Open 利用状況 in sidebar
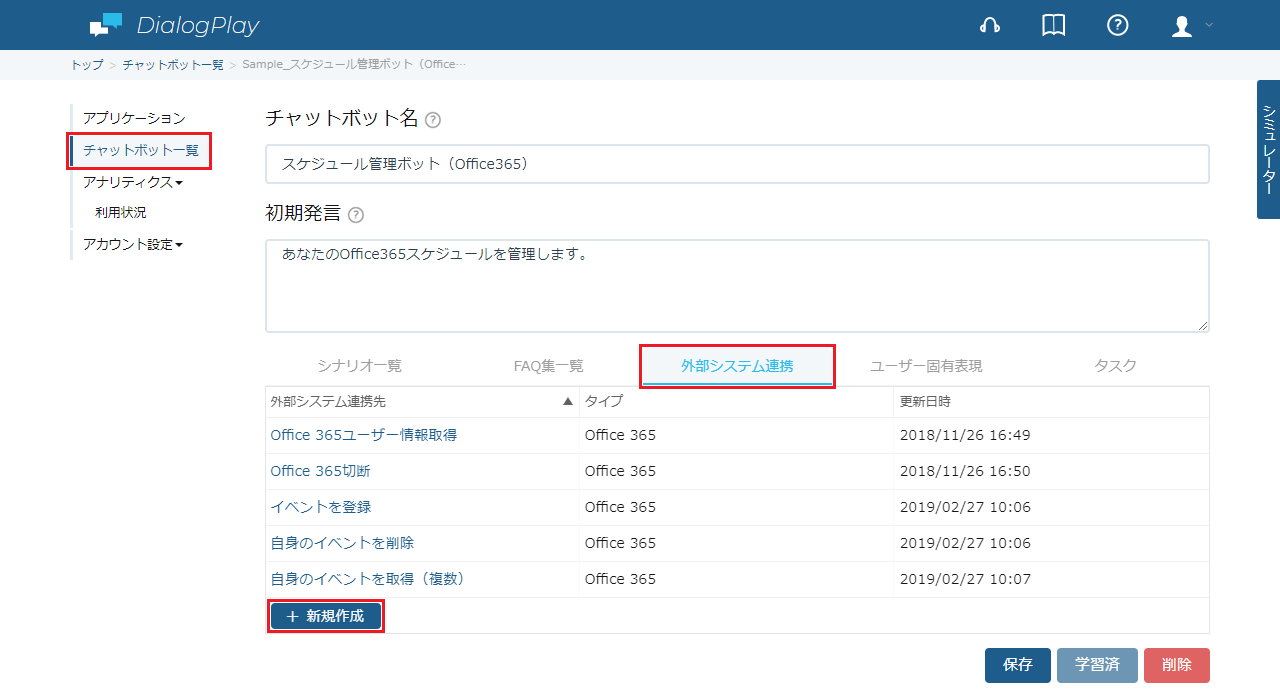The width and height of the screenshot is (1280, 698). point(121,213)
